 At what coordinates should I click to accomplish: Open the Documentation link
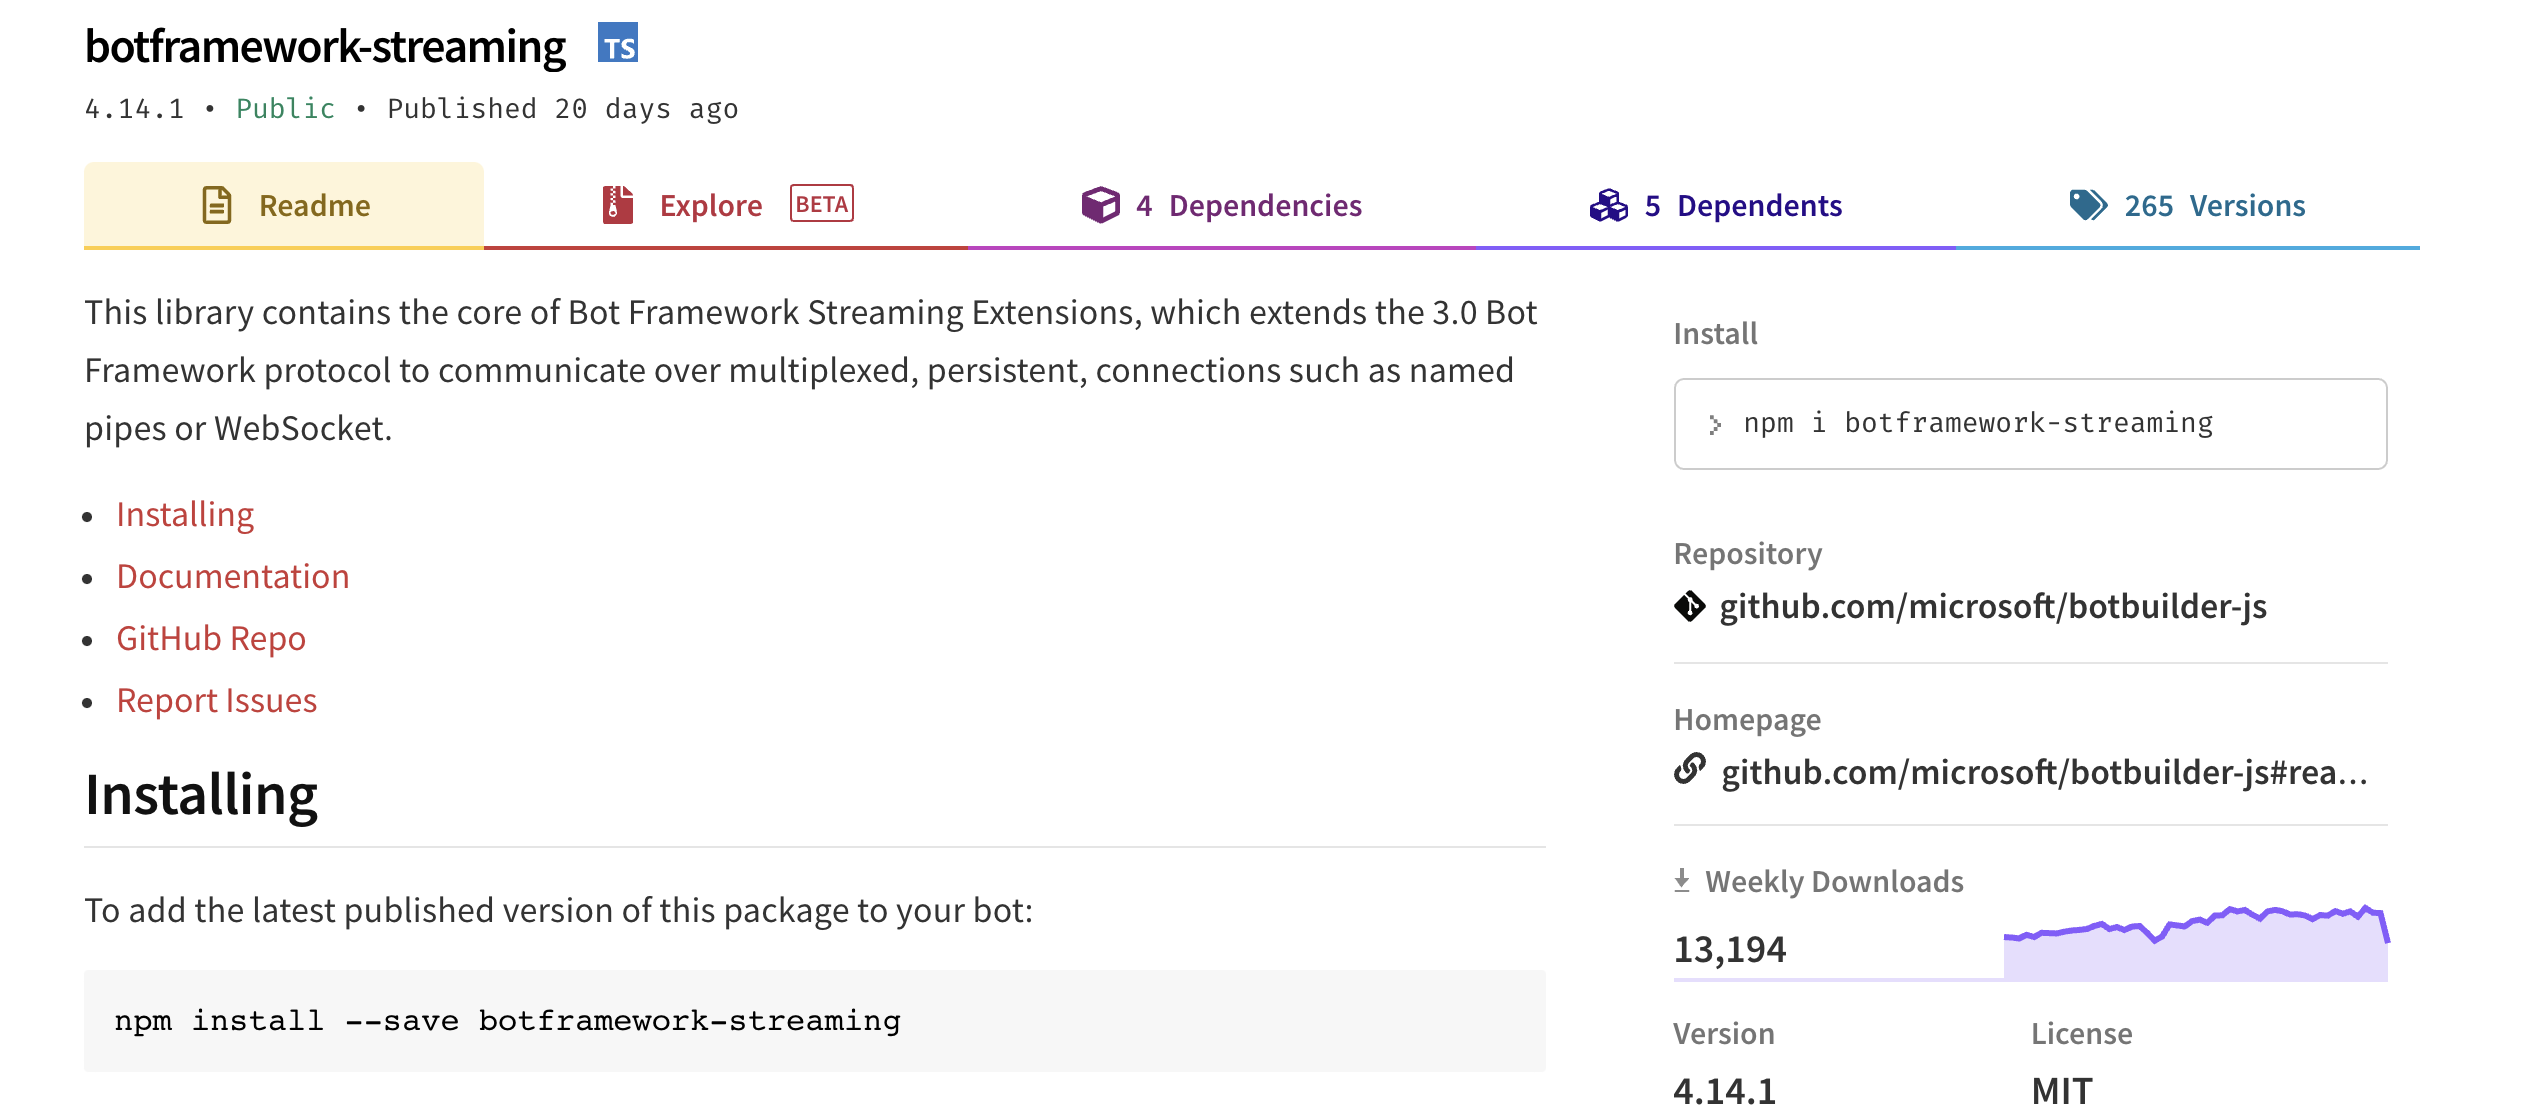click(x=232, y=576)
